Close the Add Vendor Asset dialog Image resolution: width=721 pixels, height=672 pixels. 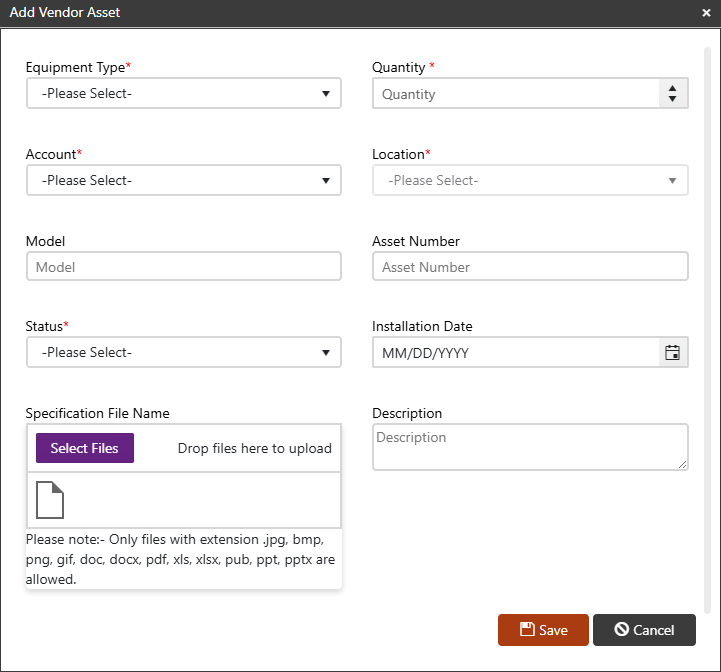click(706, 13)
